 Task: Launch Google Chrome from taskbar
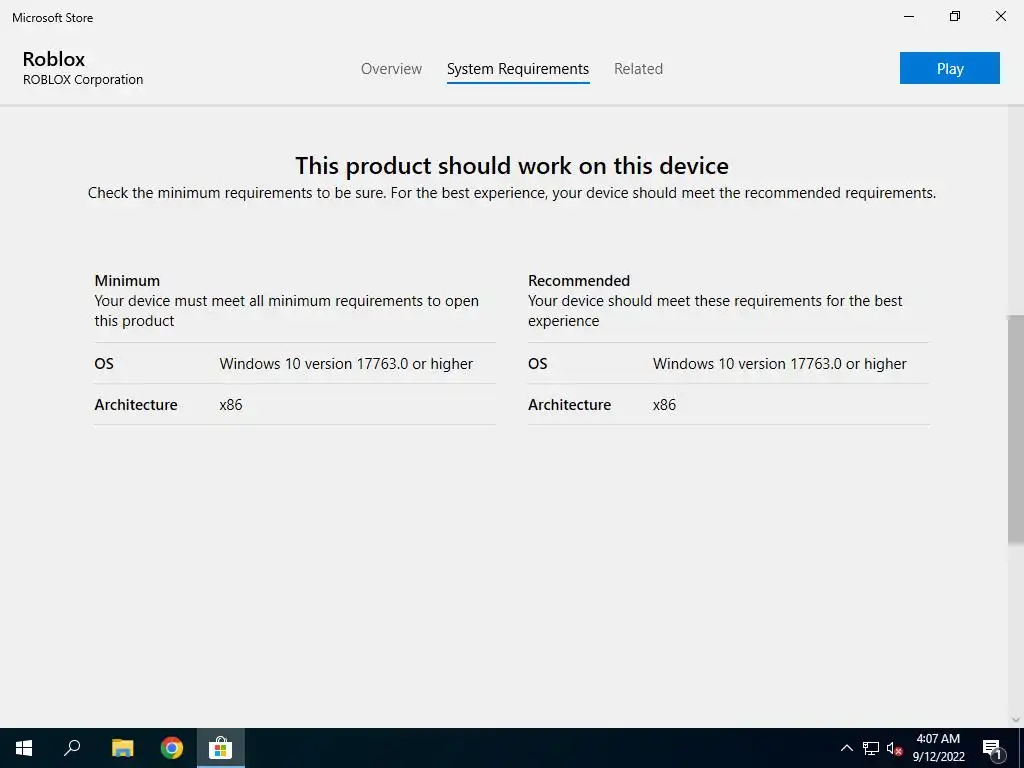tap(172, 748)
